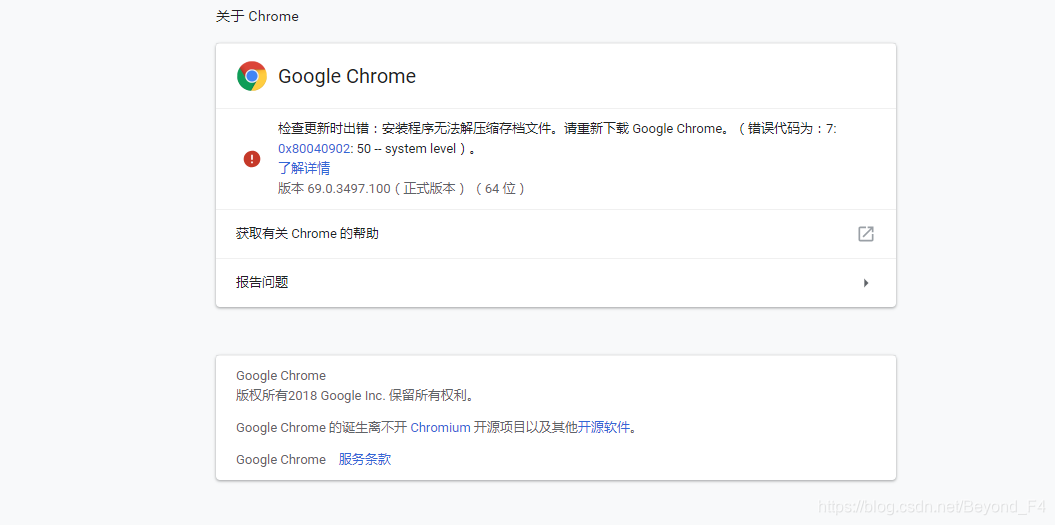The image size is (1055, 525).
Task: Click the 版本 69.0.3497.100 text
Action: [x=401, y=188]
